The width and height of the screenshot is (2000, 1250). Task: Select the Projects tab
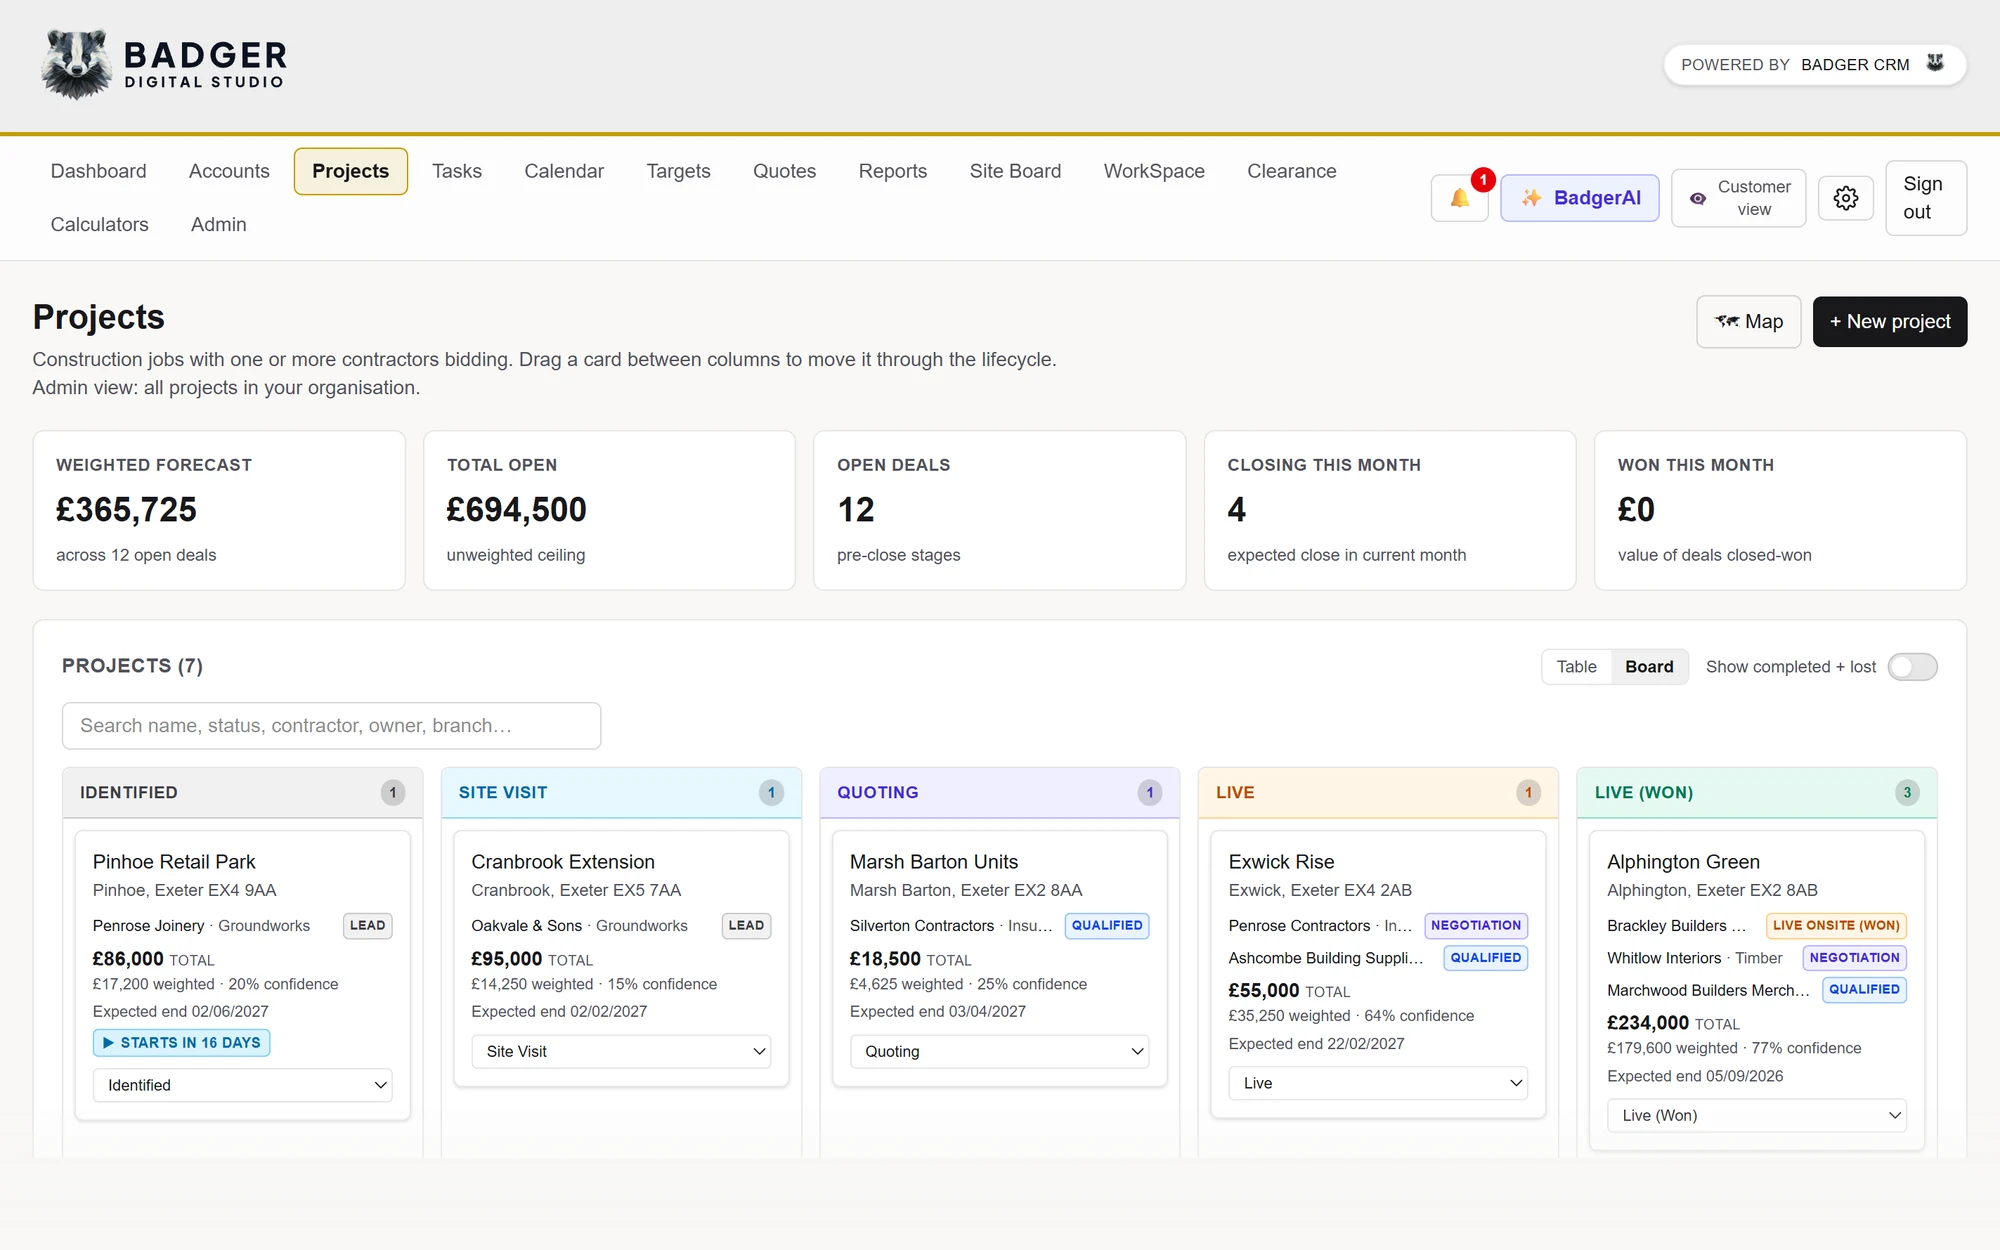(x=350, y=171)
